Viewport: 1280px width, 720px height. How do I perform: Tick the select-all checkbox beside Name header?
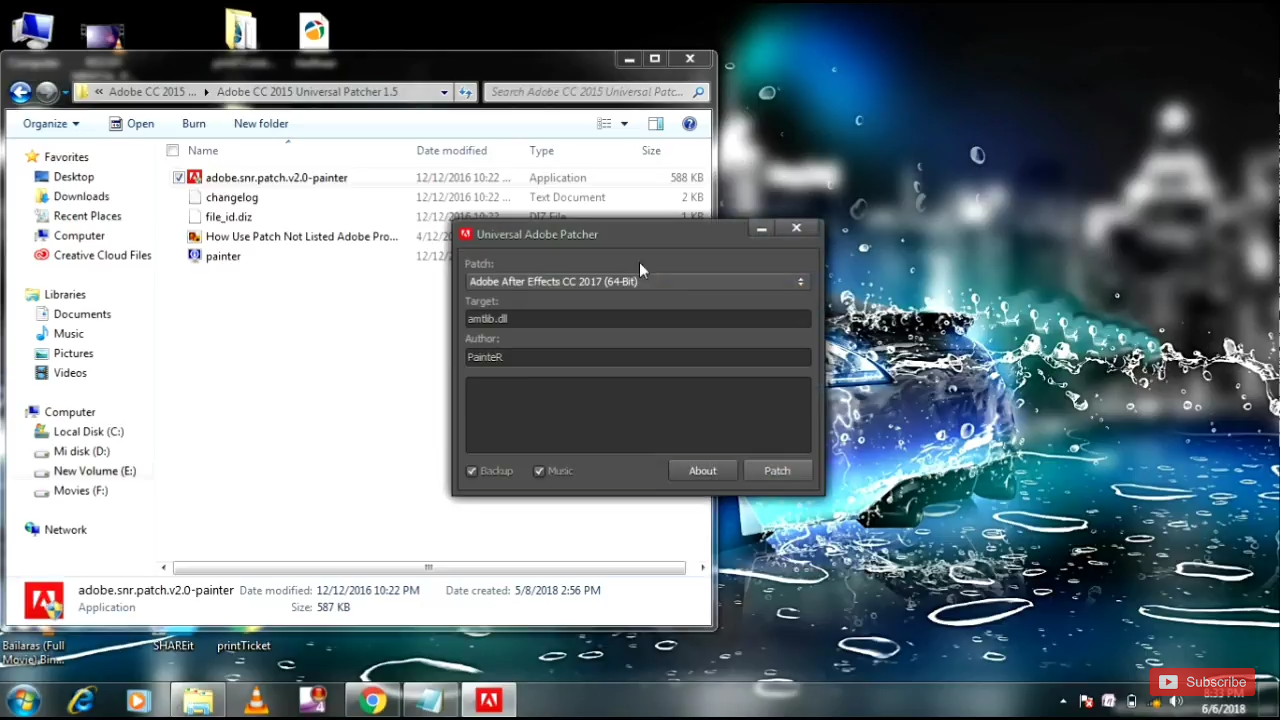tap(173, 151)
